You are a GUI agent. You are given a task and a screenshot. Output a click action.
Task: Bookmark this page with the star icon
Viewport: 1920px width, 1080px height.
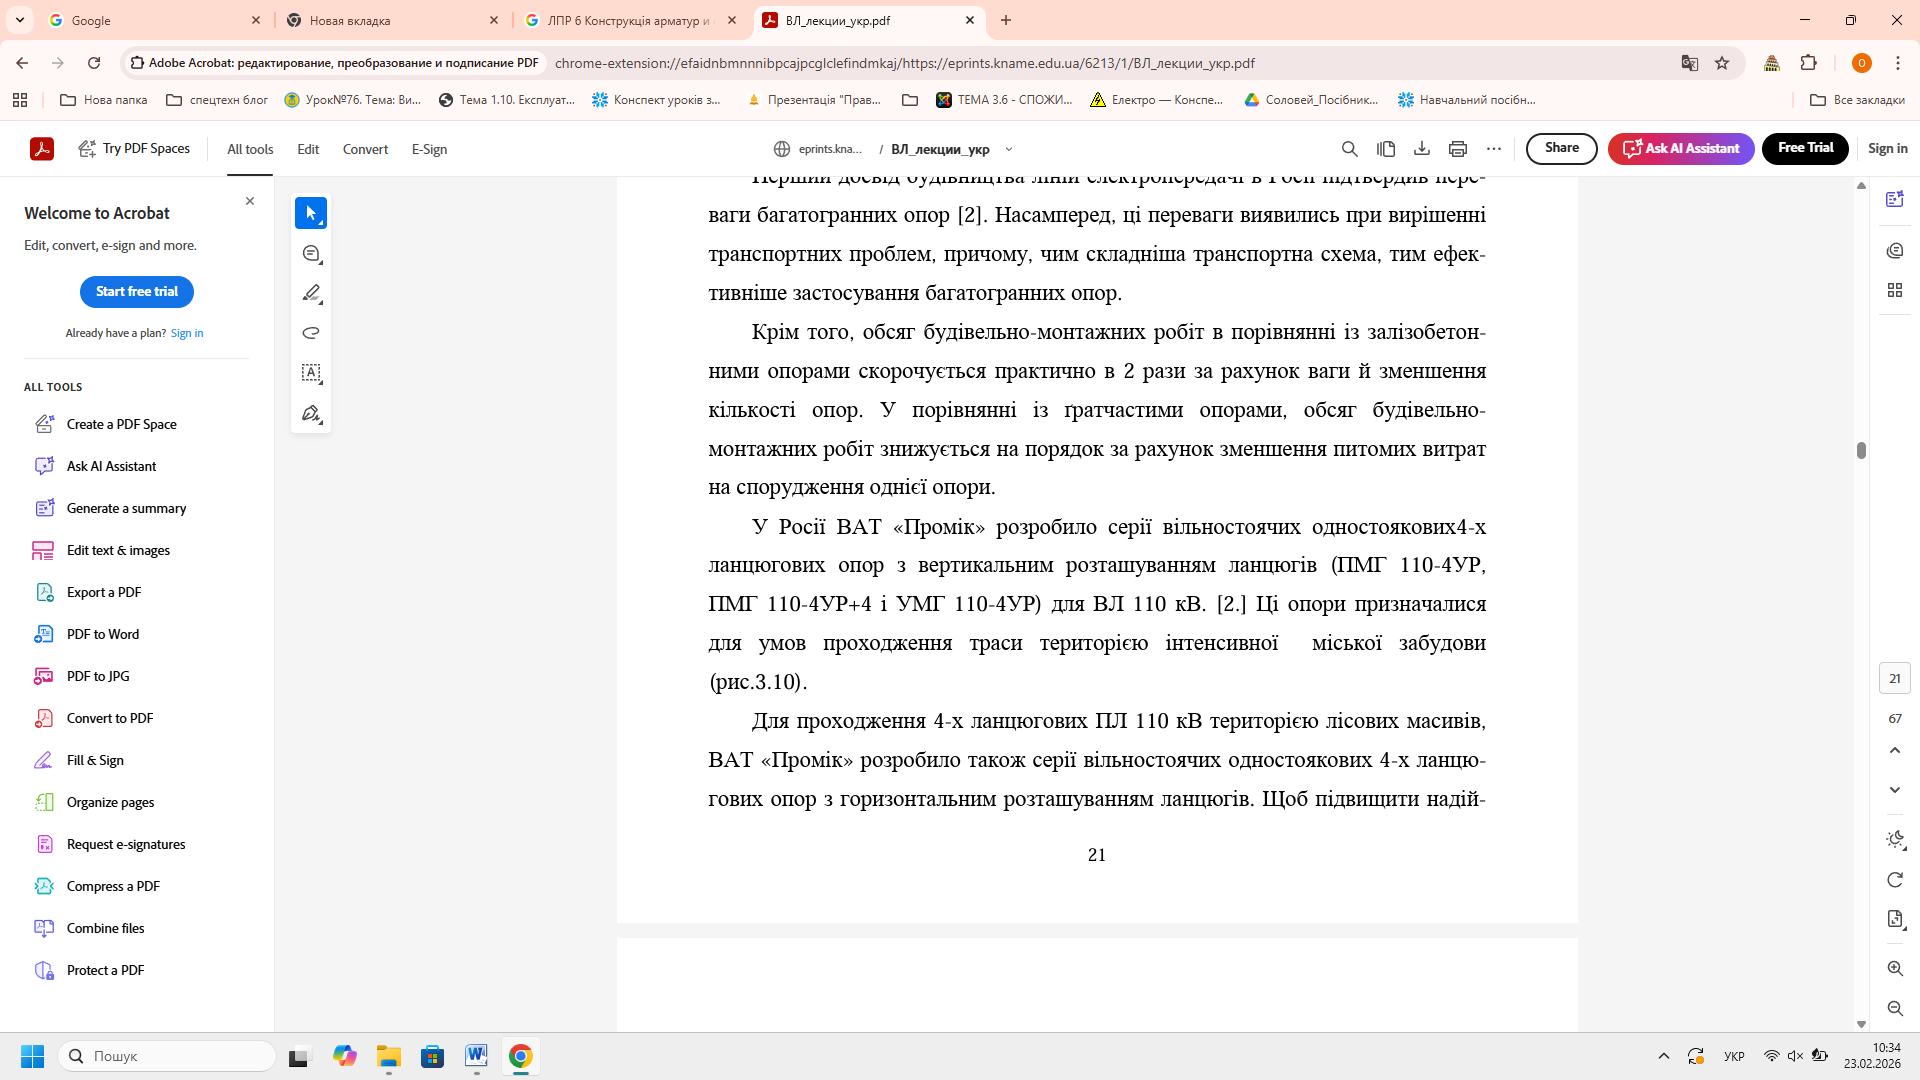pyautogui.click(x=1721, y=63)
